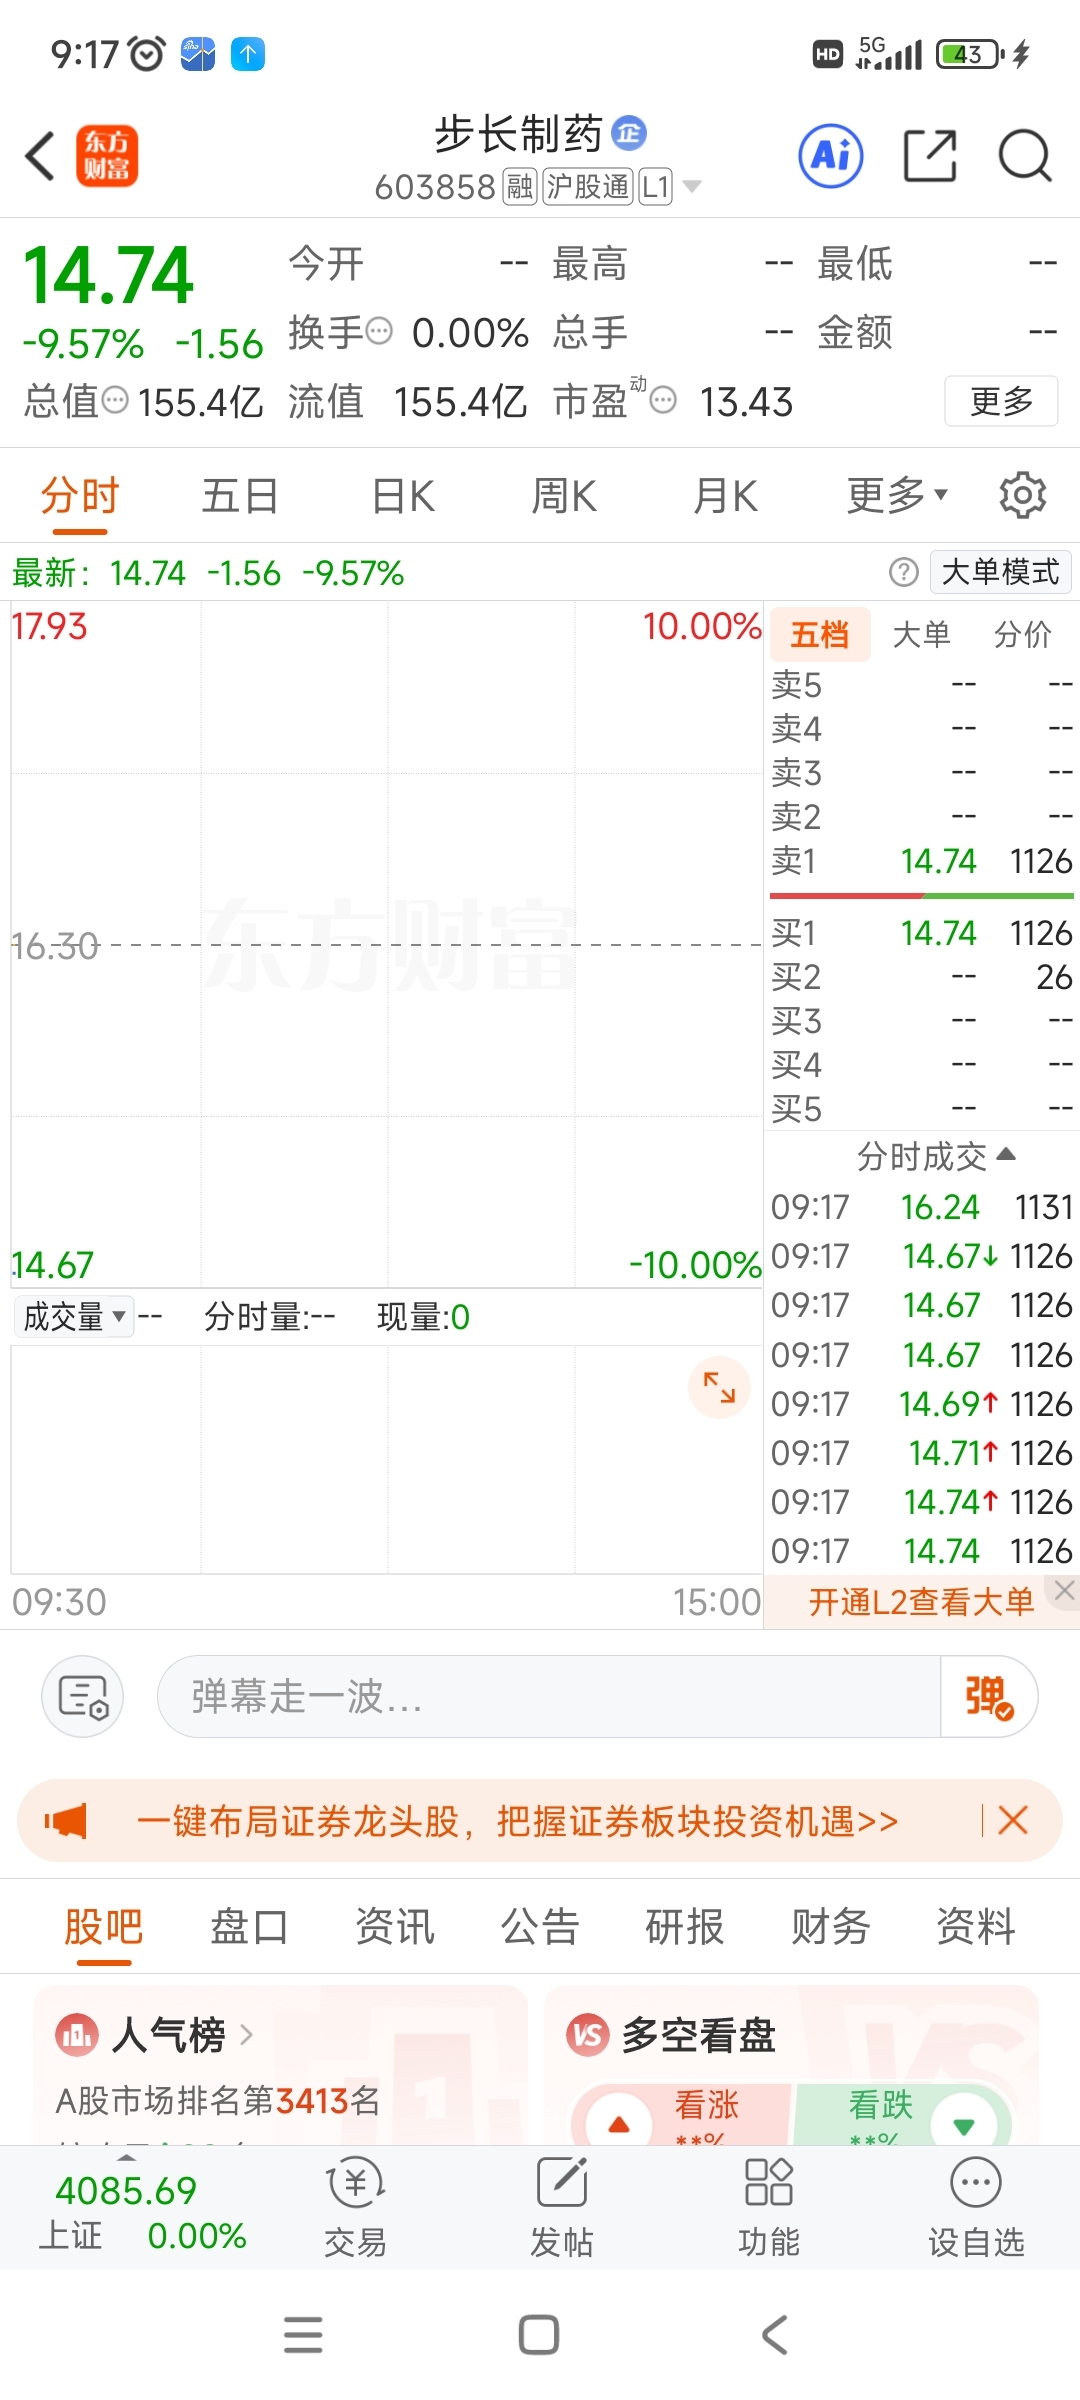Open the search magnifier icon
1080x2400 pixels.
click(1025, 156)
